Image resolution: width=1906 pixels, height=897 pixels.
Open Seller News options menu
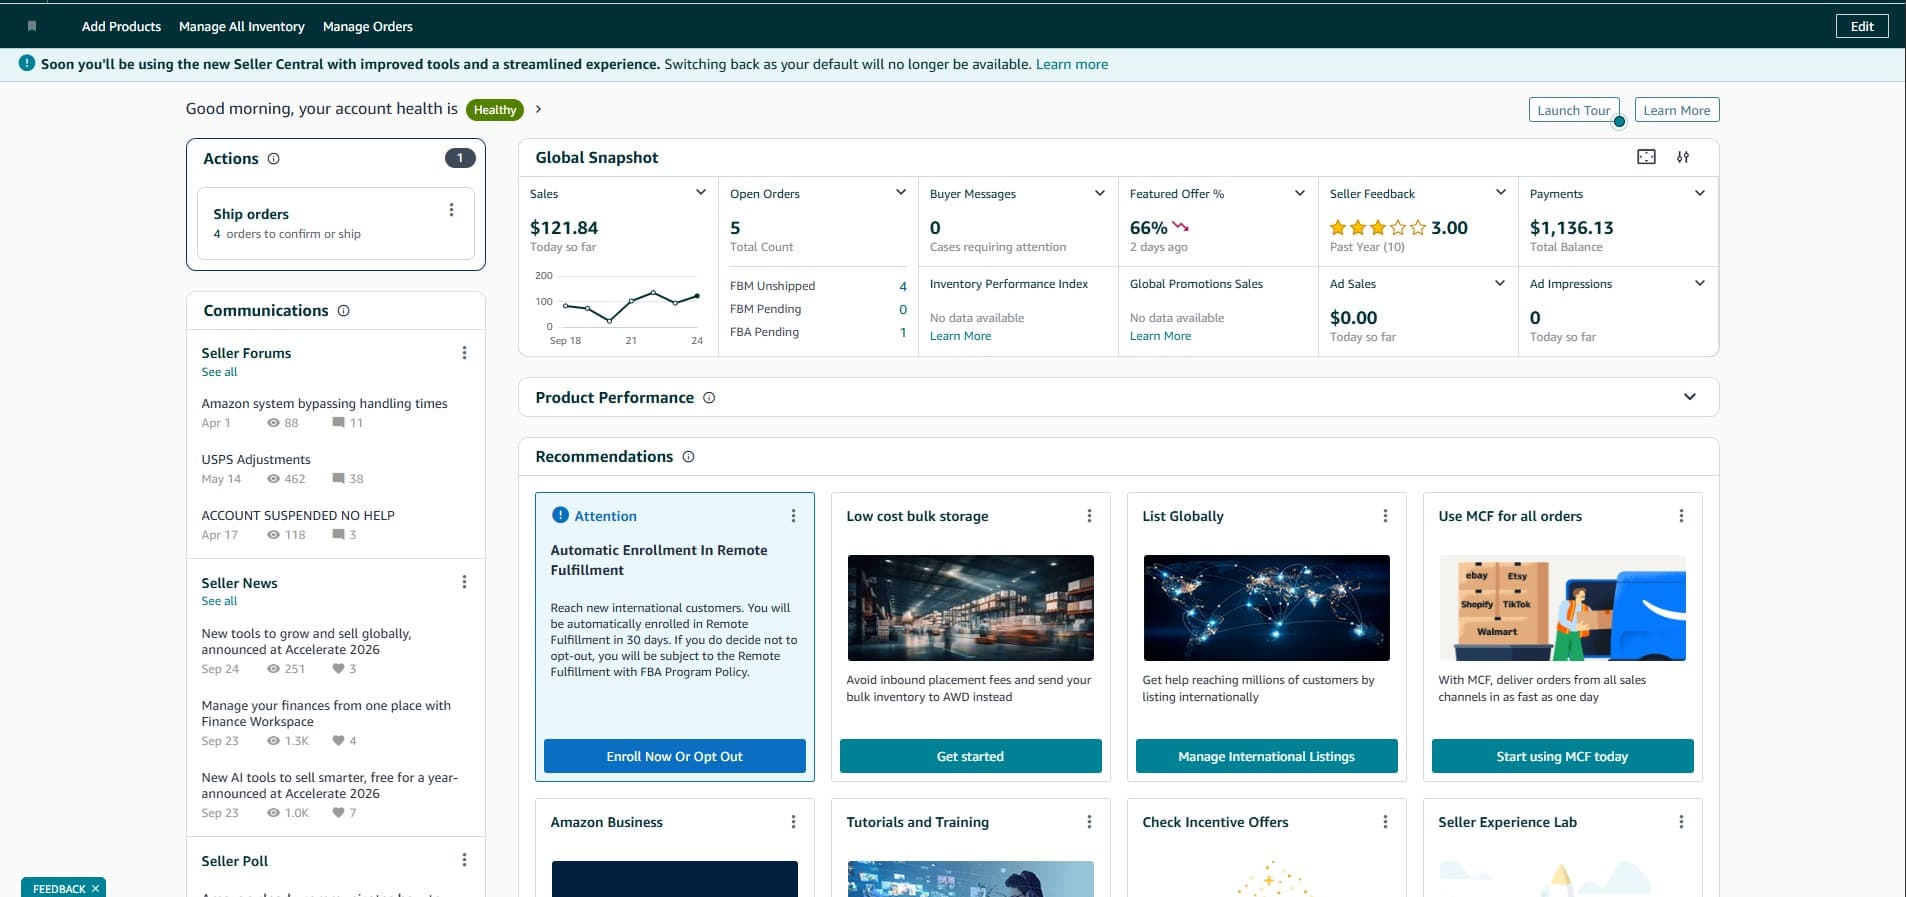[464, 582]
